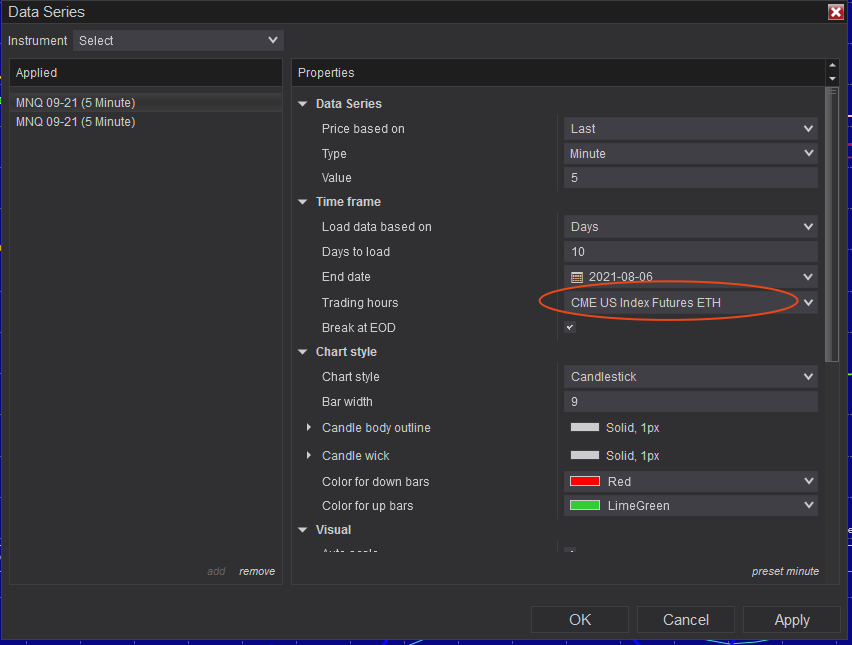The image size is (852, 645).
Task: Click the Trading hours label
Action: coord(360,303)
